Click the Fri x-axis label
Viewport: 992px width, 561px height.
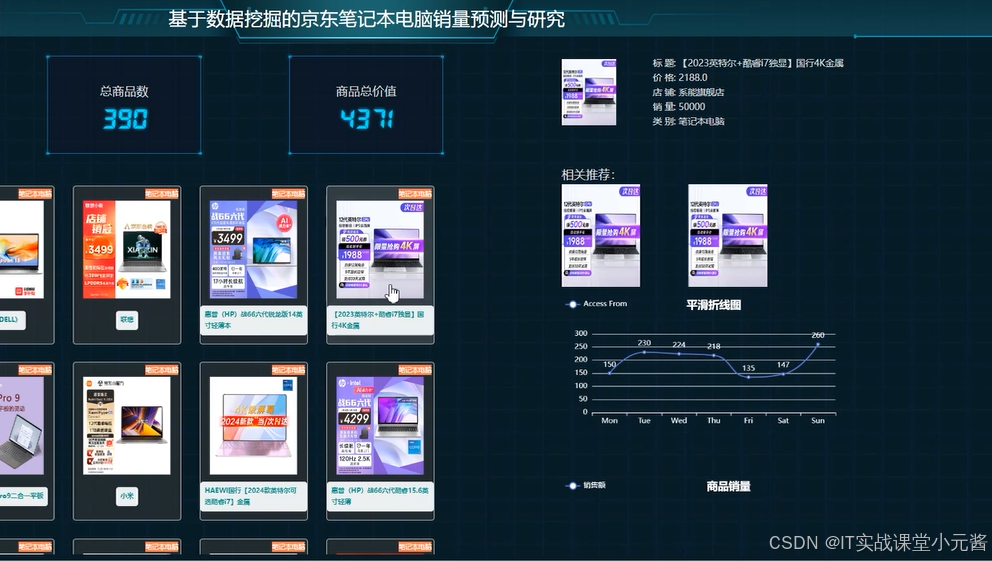tap(748, 421)
